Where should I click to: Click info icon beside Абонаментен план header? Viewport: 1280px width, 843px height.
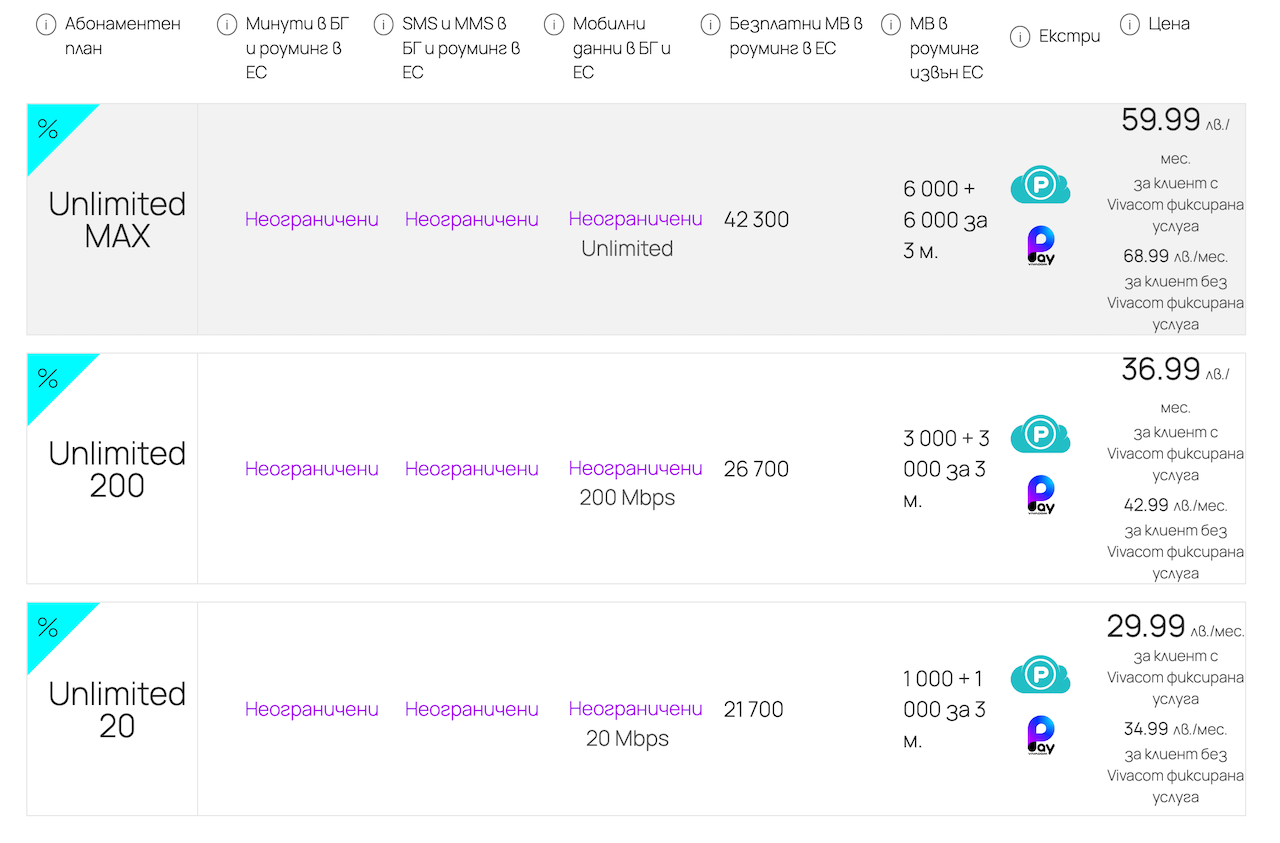(x=46, y=25)
